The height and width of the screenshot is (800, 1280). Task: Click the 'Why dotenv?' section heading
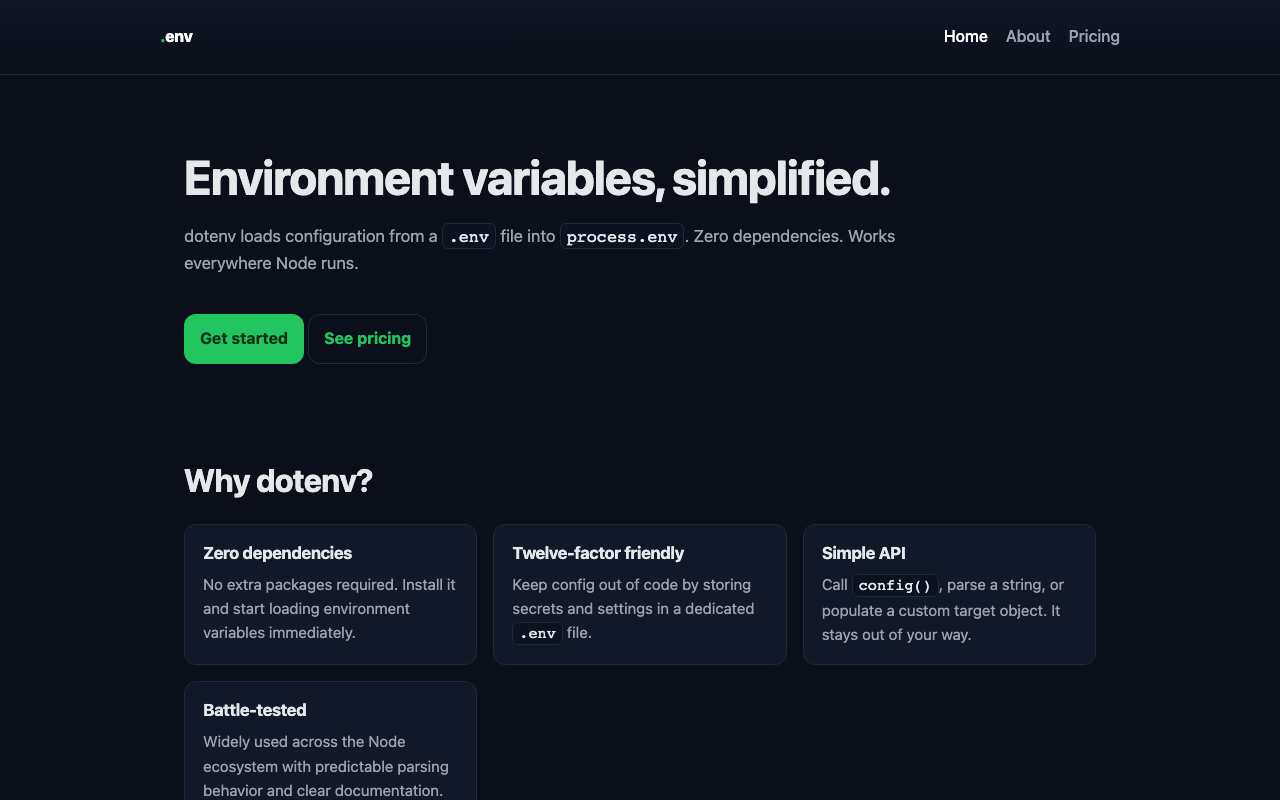(x=278, y=481)
